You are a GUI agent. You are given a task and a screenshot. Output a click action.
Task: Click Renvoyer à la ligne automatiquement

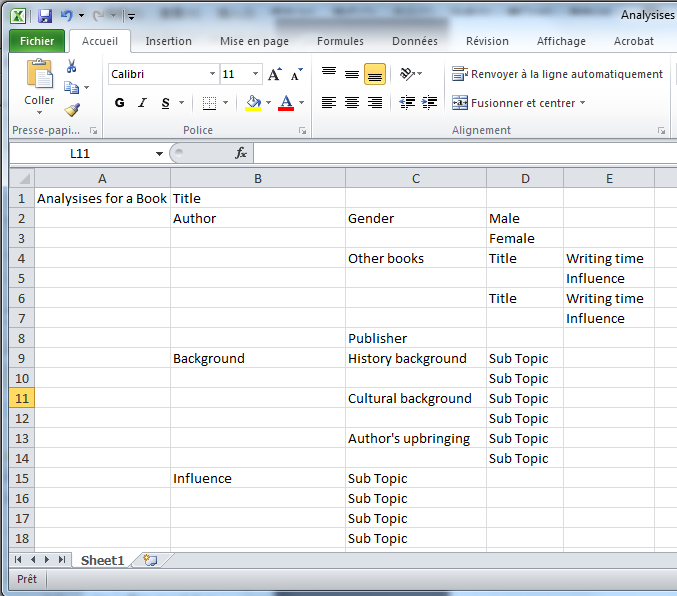tap(557, 74)
